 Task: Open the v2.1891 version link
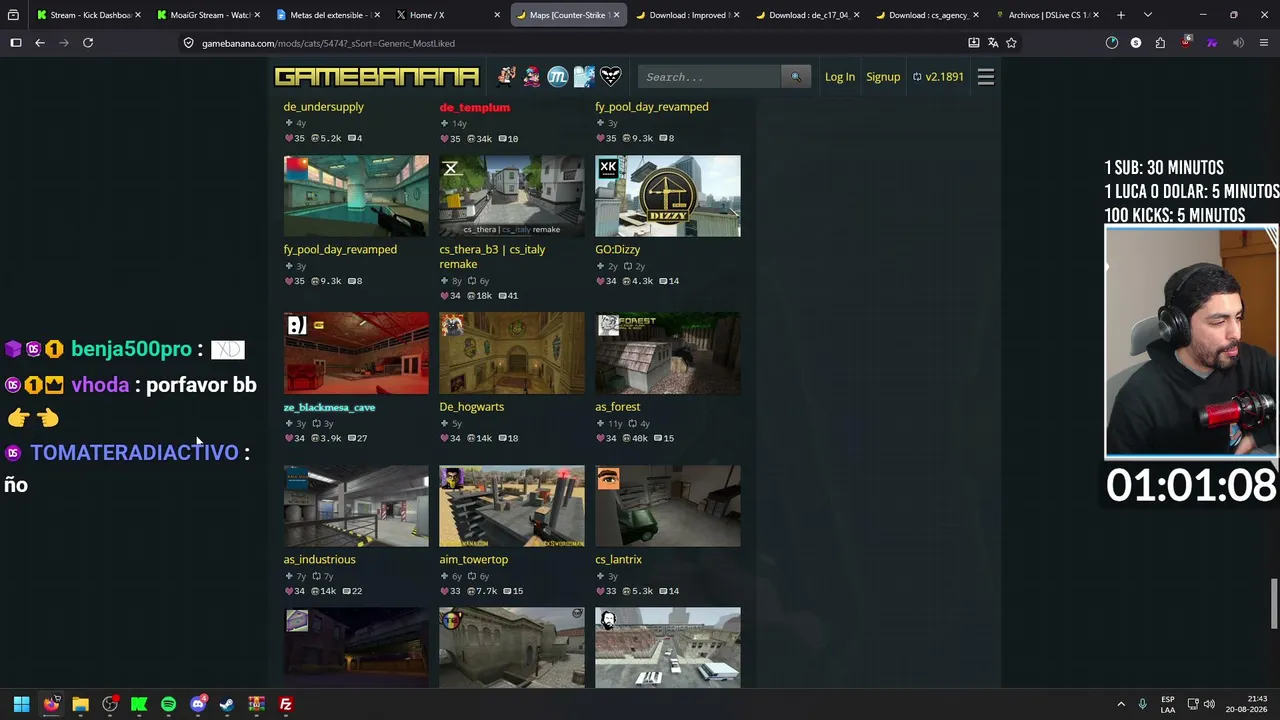(x=938, y=77)
